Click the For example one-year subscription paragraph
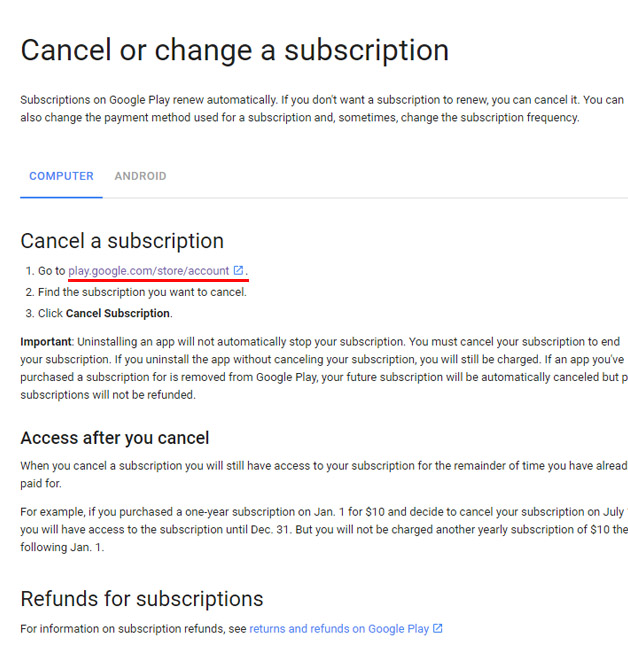This screenshot has height=660, width=628. 324,530
